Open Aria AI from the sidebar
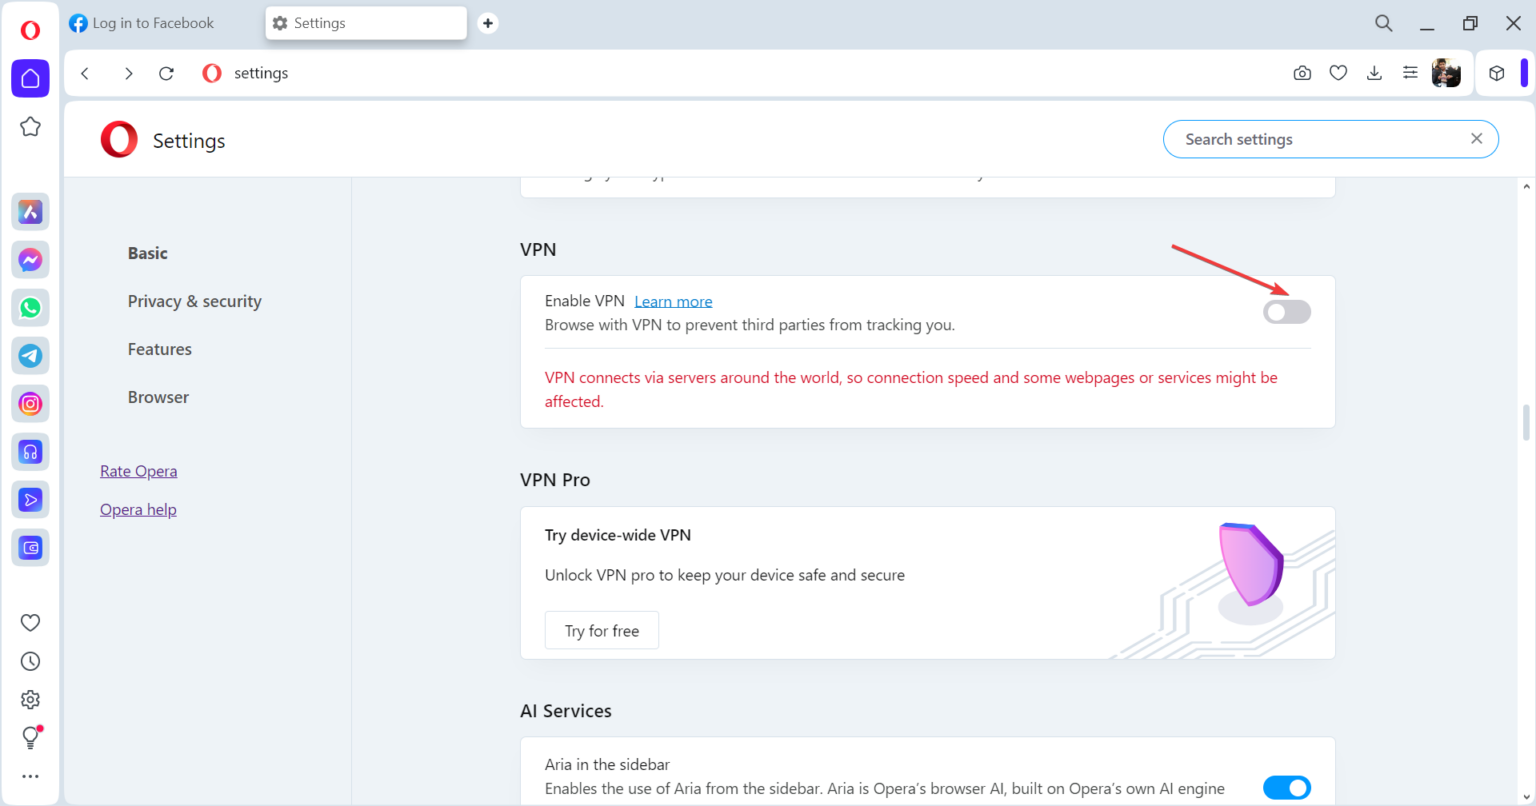Viewport: 1536px width, 806px height. pos(30,211)
